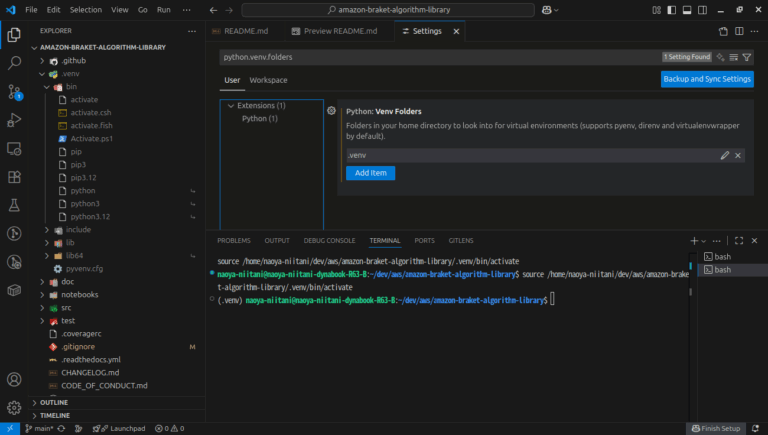
Task: Click the filter settings funnel icon
Action: [747, 57]
